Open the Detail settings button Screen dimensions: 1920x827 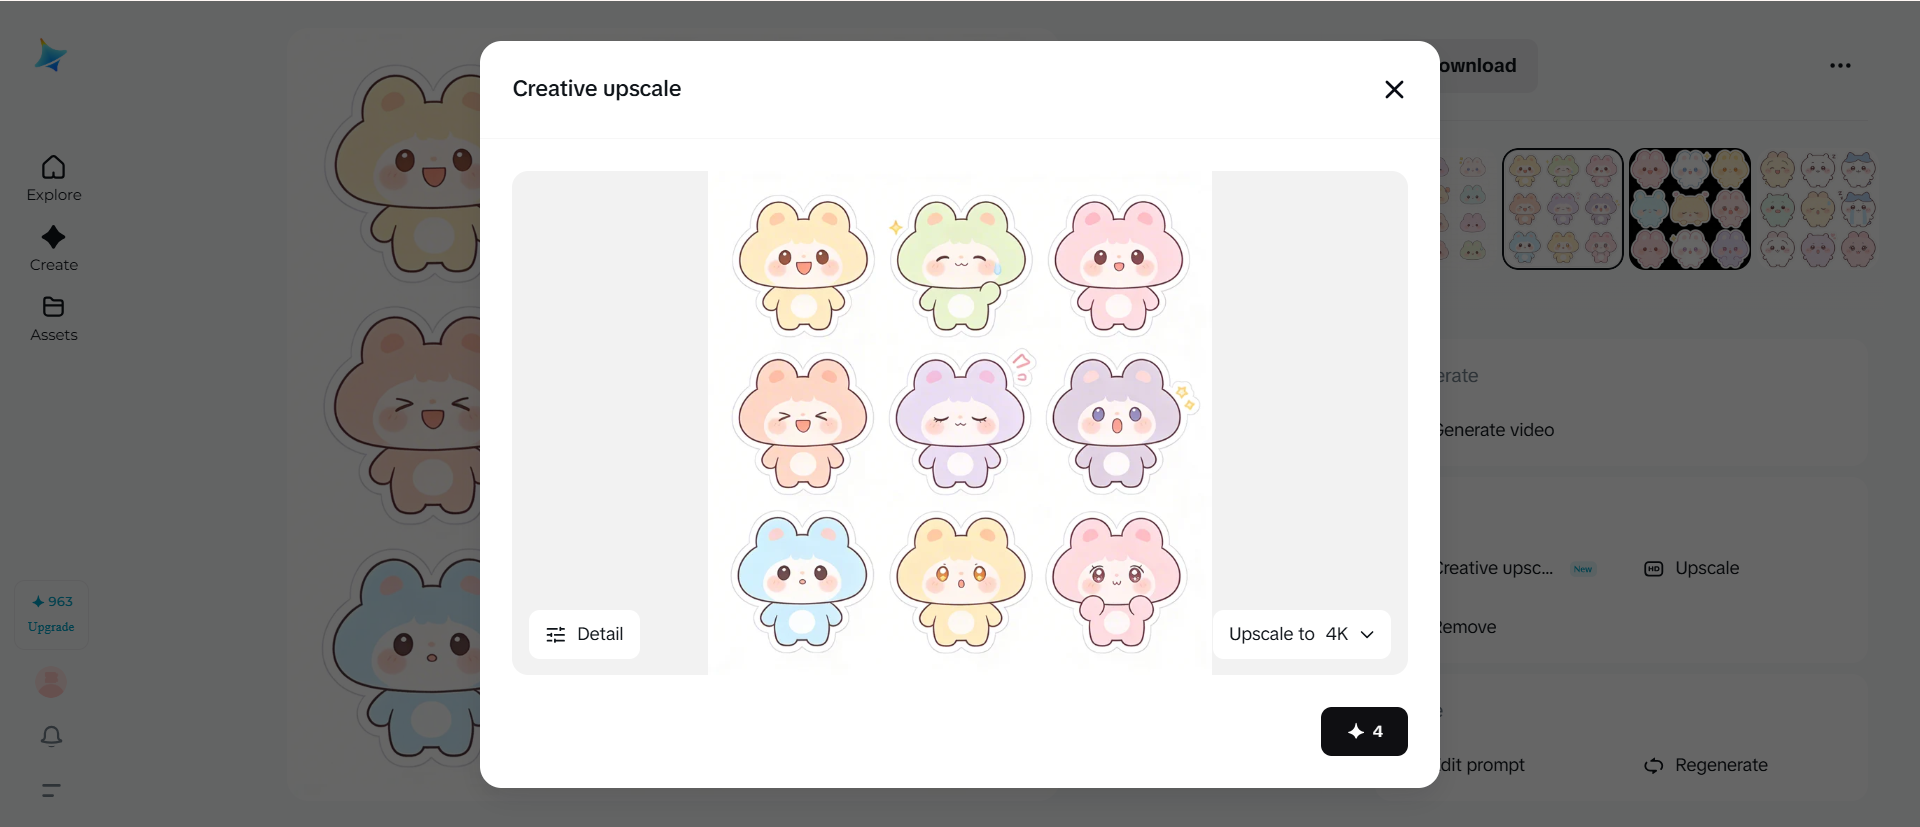point(584,634)
